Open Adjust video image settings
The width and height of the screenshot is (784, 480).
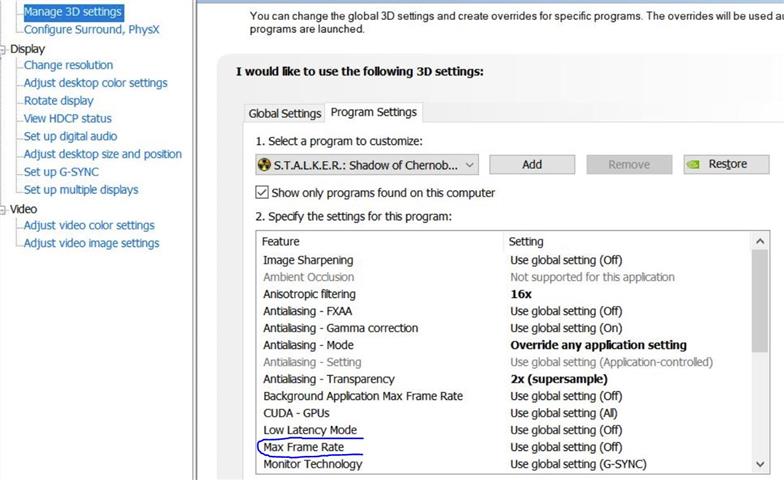(92, 243)
